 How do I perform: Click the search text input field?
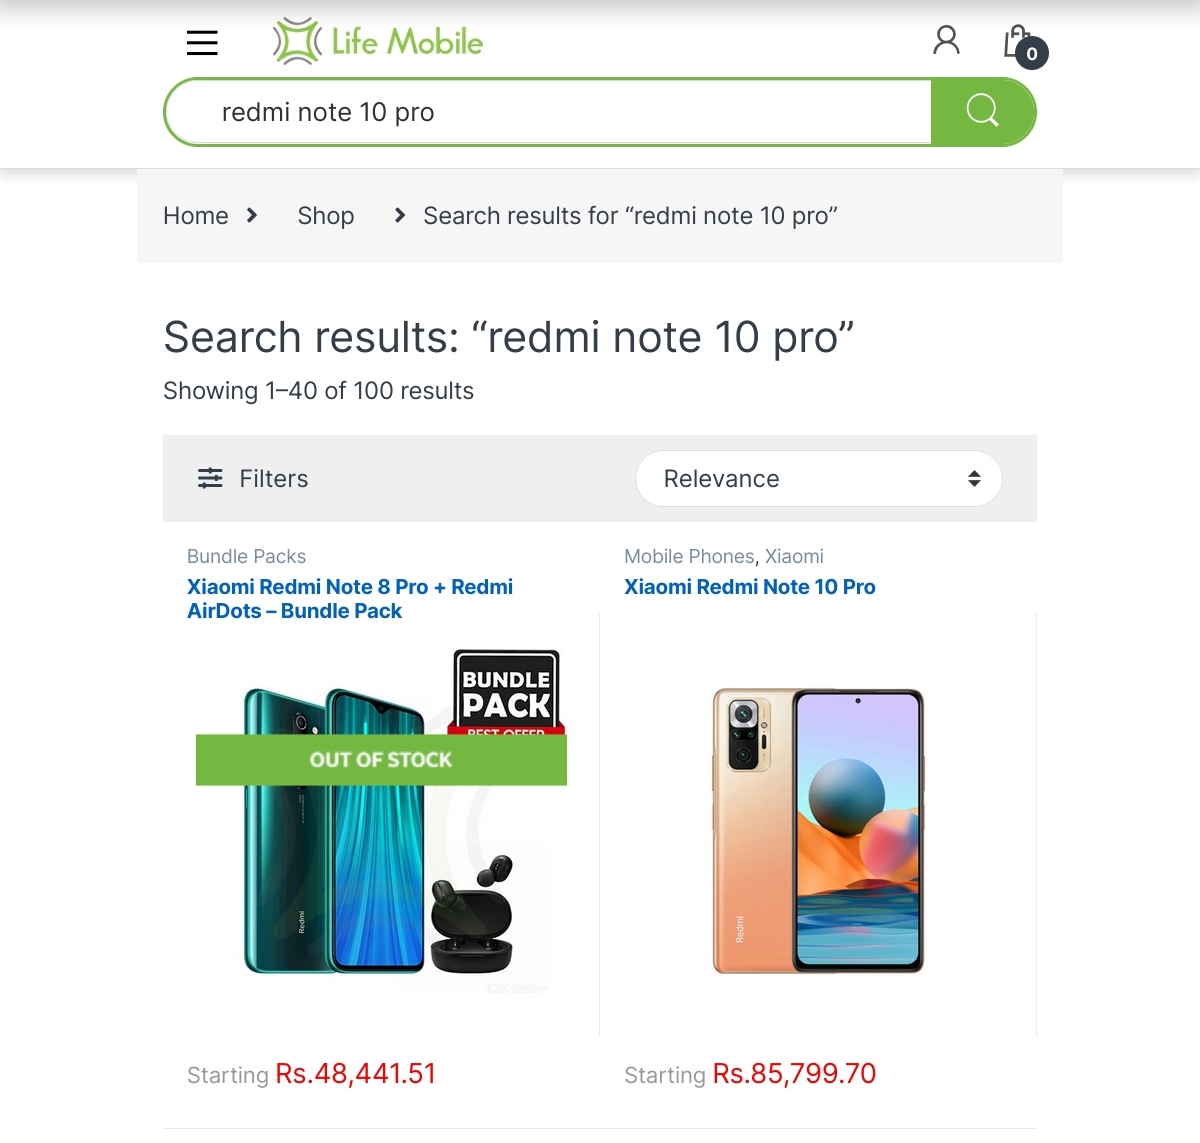pos(549,112)
